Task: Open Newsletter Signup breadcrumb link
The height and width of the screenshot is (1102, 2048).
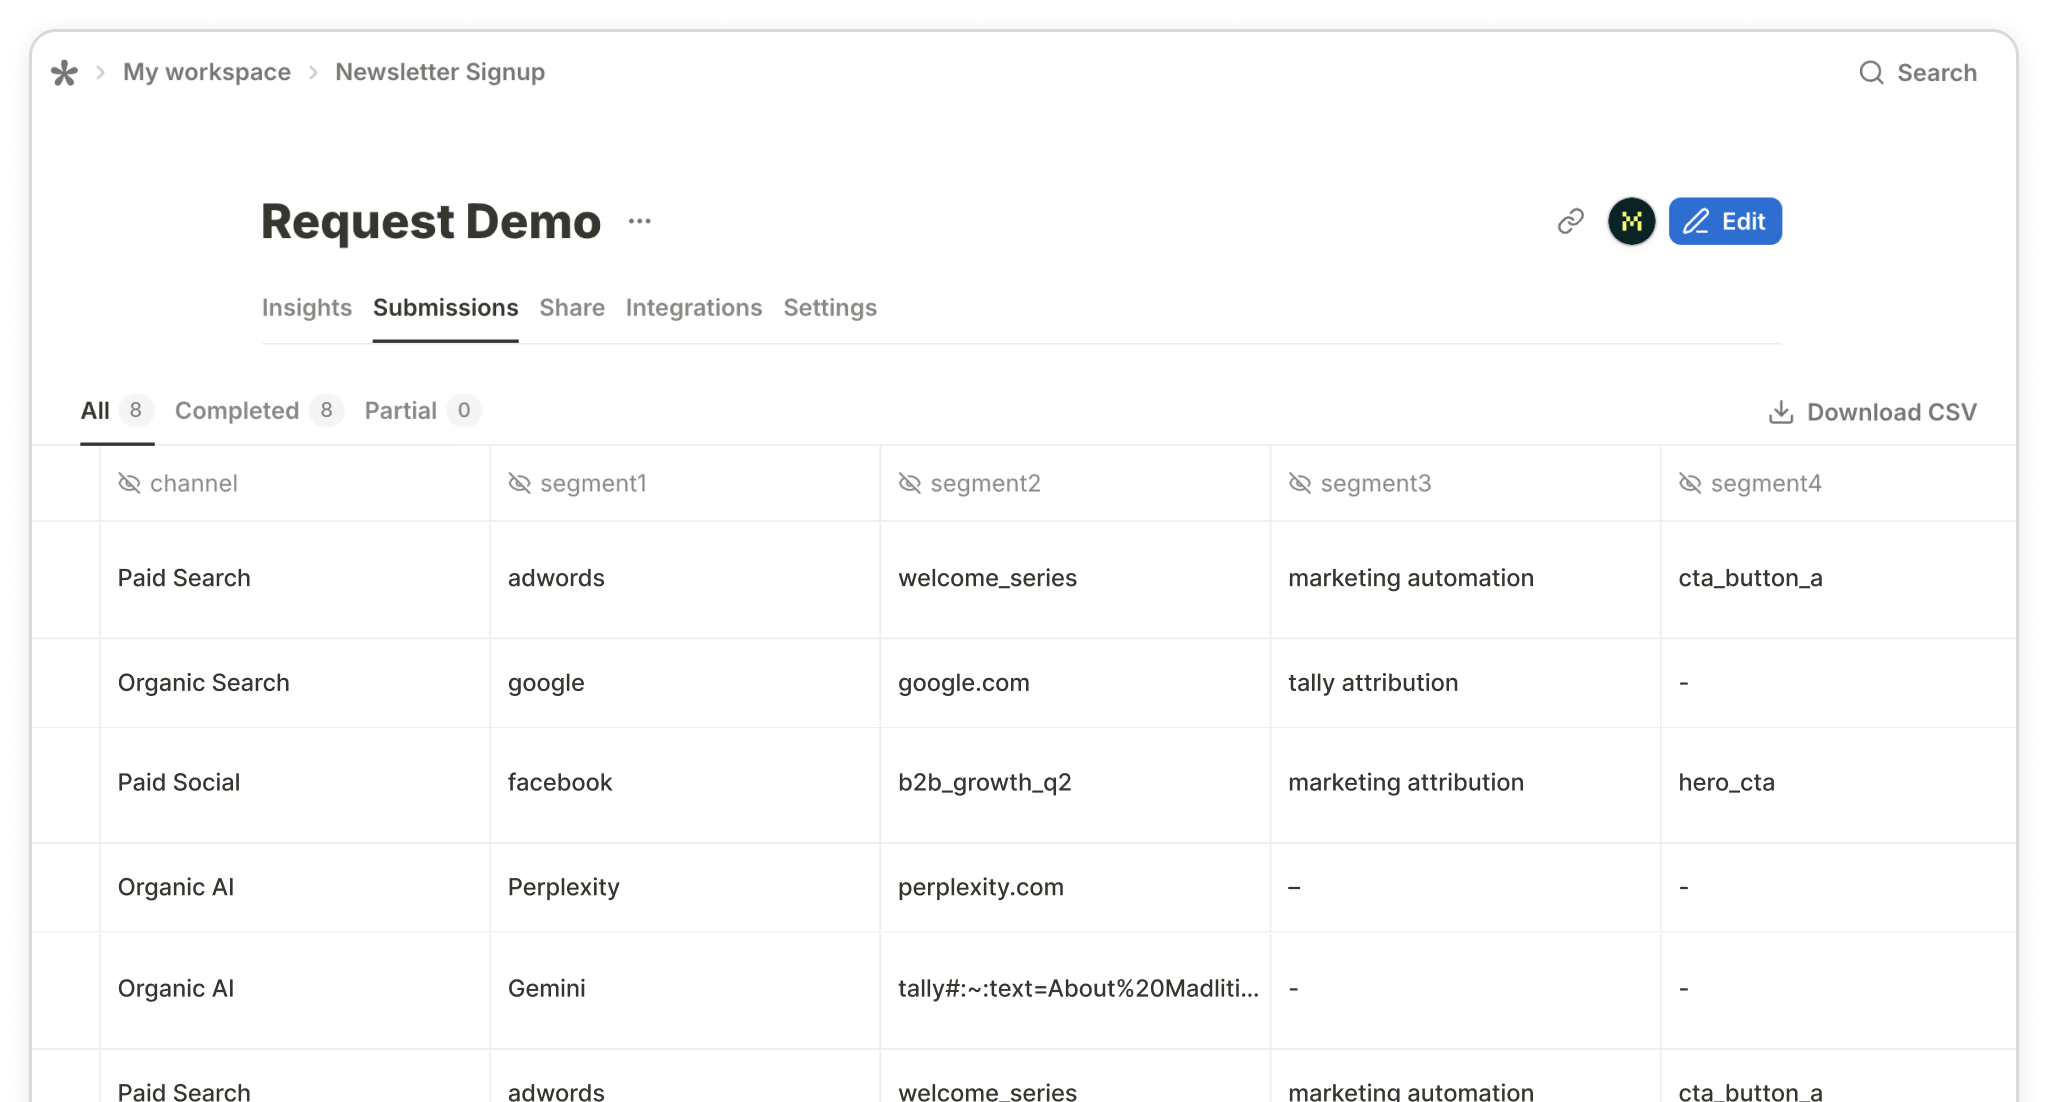Action: tap(439, 73)
